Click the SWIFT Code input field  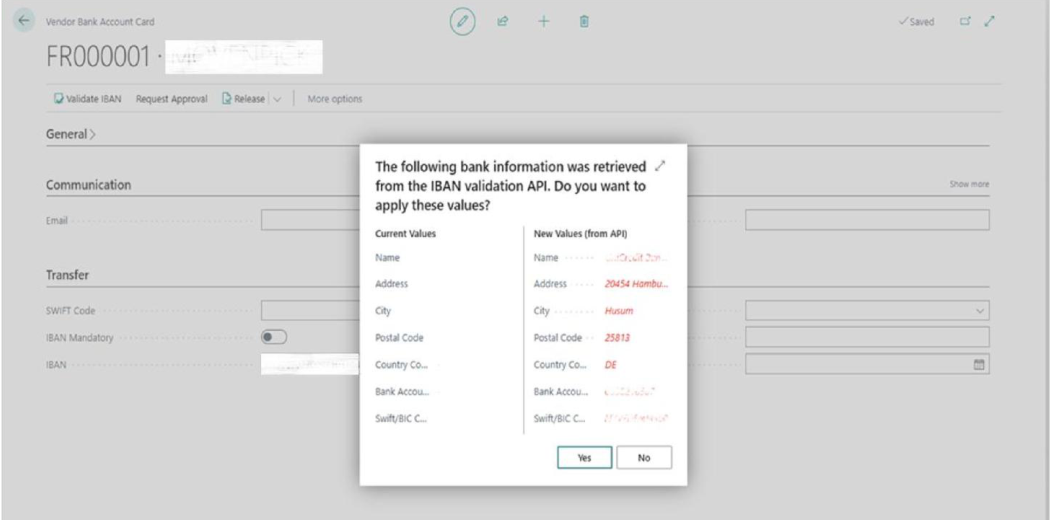tap(310, 311)
